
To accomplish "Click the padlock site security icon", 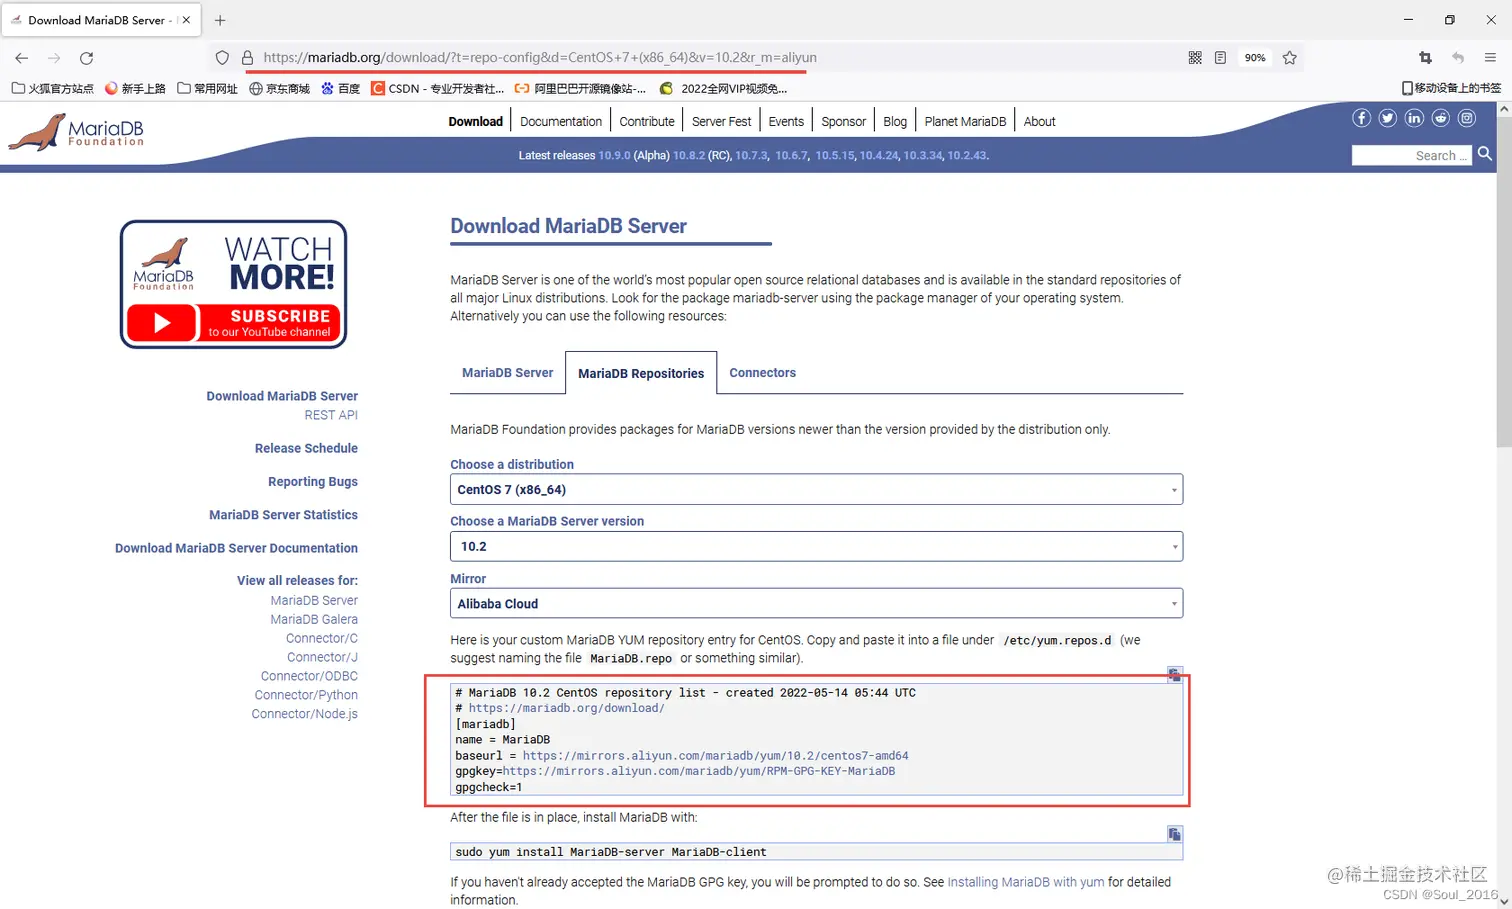I will click(x=247, y=58).
